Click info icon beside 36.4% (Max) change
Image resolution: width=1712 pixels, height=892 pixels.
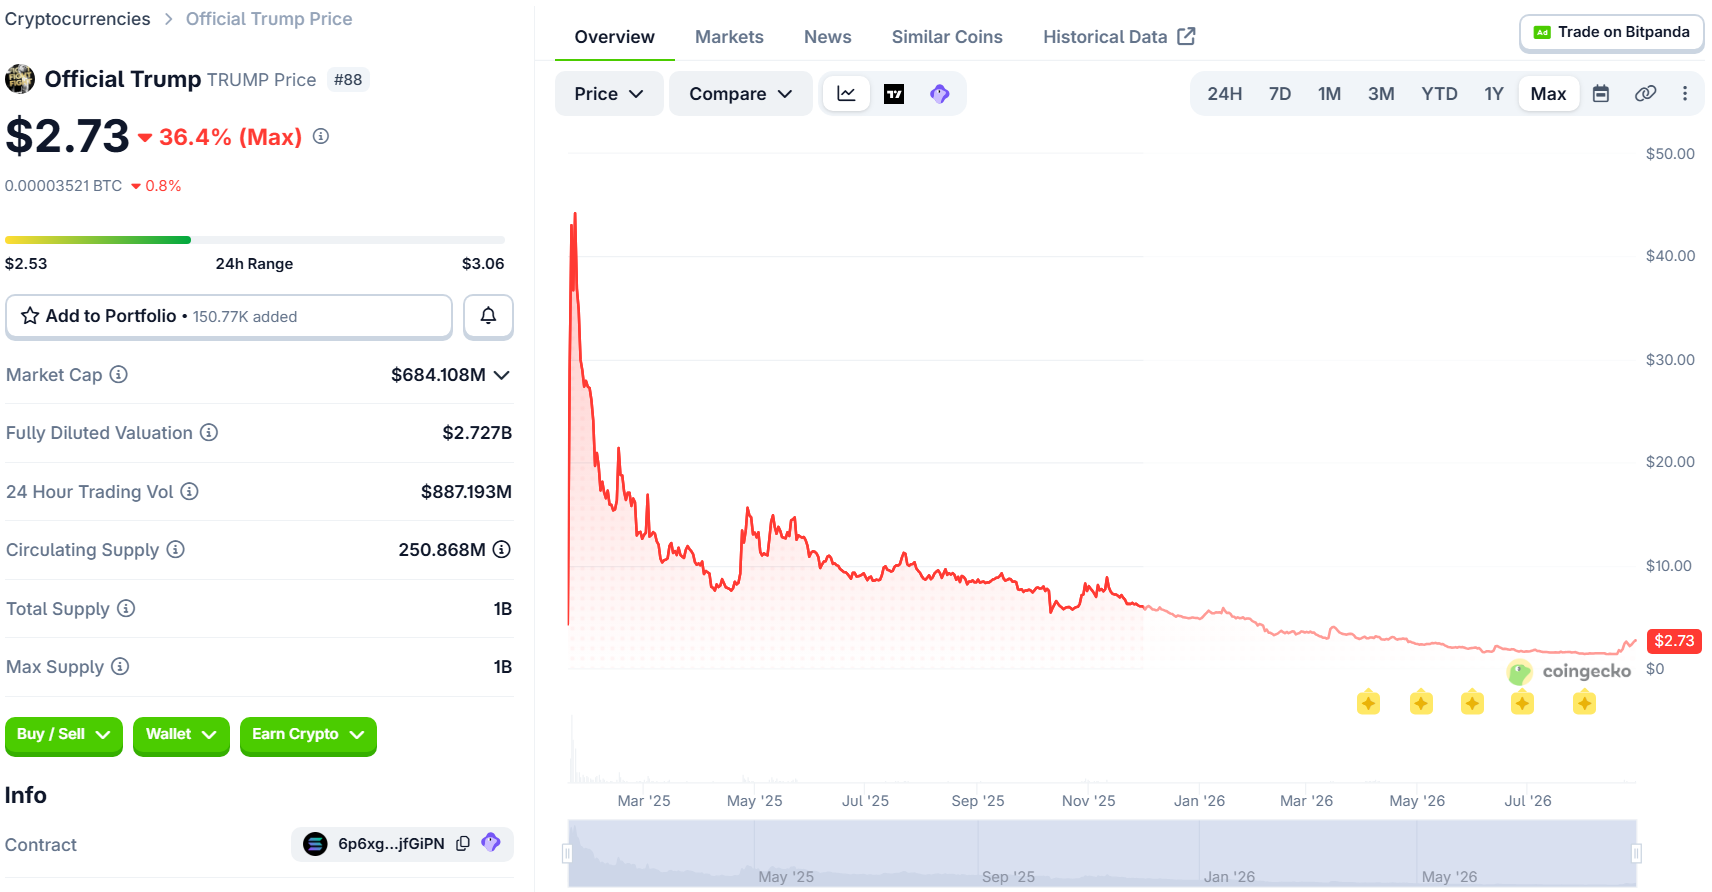coord(321,136)
